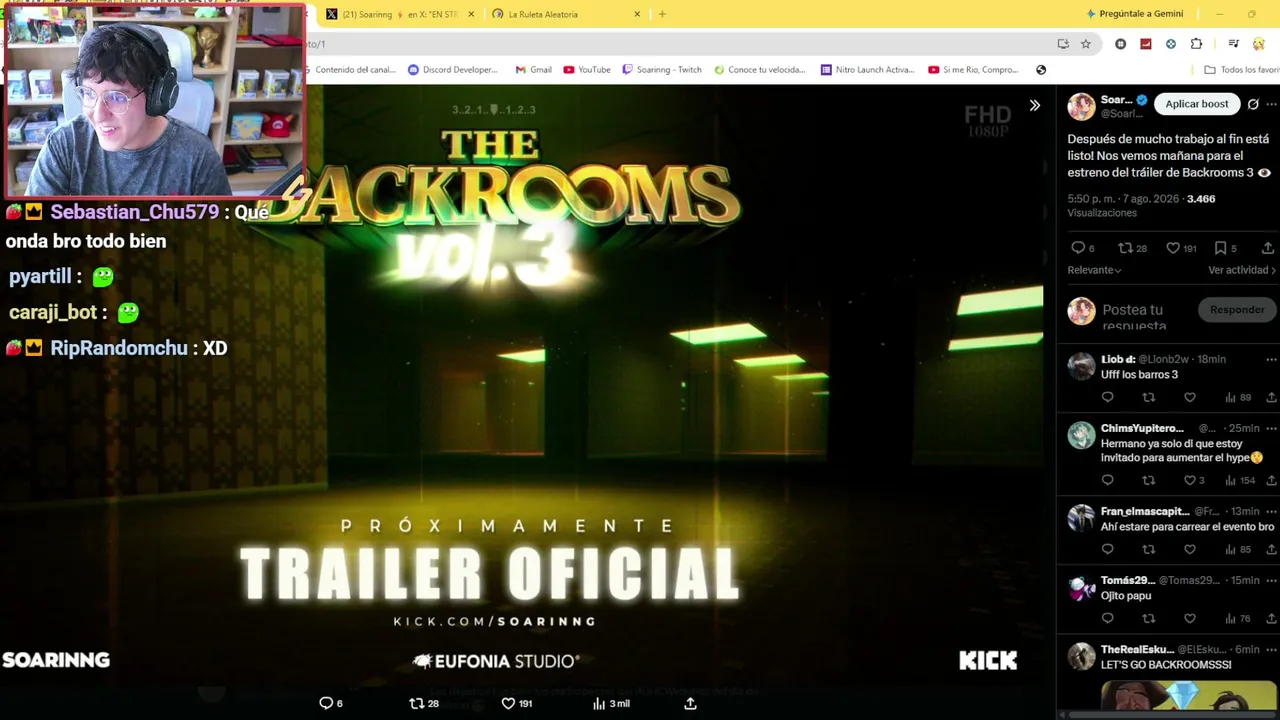Screen dimensions: 1280x720
Task: Open the browser Extensions puzzle icon
Action: tap(1196, 44)
